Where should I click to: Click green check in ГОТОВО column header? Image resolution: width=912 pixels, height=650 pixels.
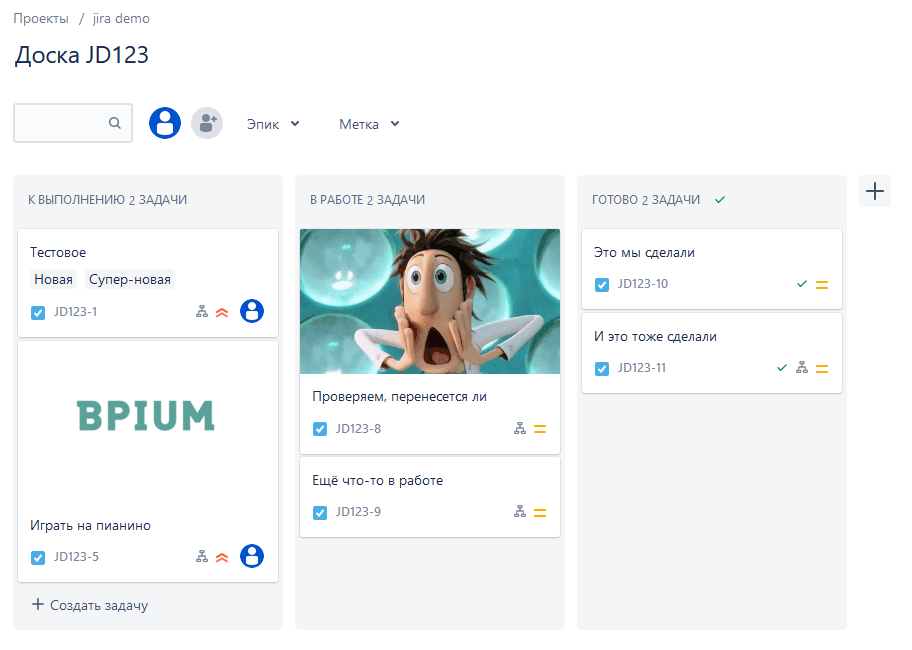[x=720, y=199]
